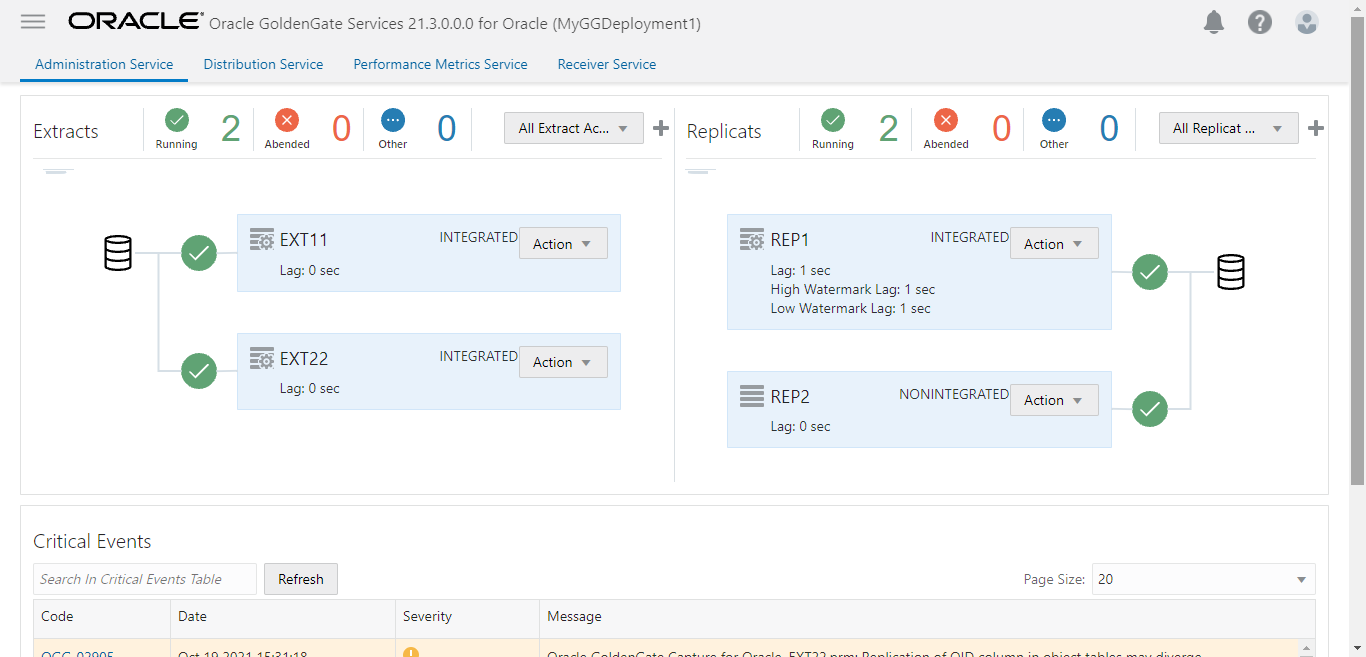Image resolution: width=1366 pixels, height=657 pixels.
Task: Open the REP1 replicat name
Action: point(790,240)
